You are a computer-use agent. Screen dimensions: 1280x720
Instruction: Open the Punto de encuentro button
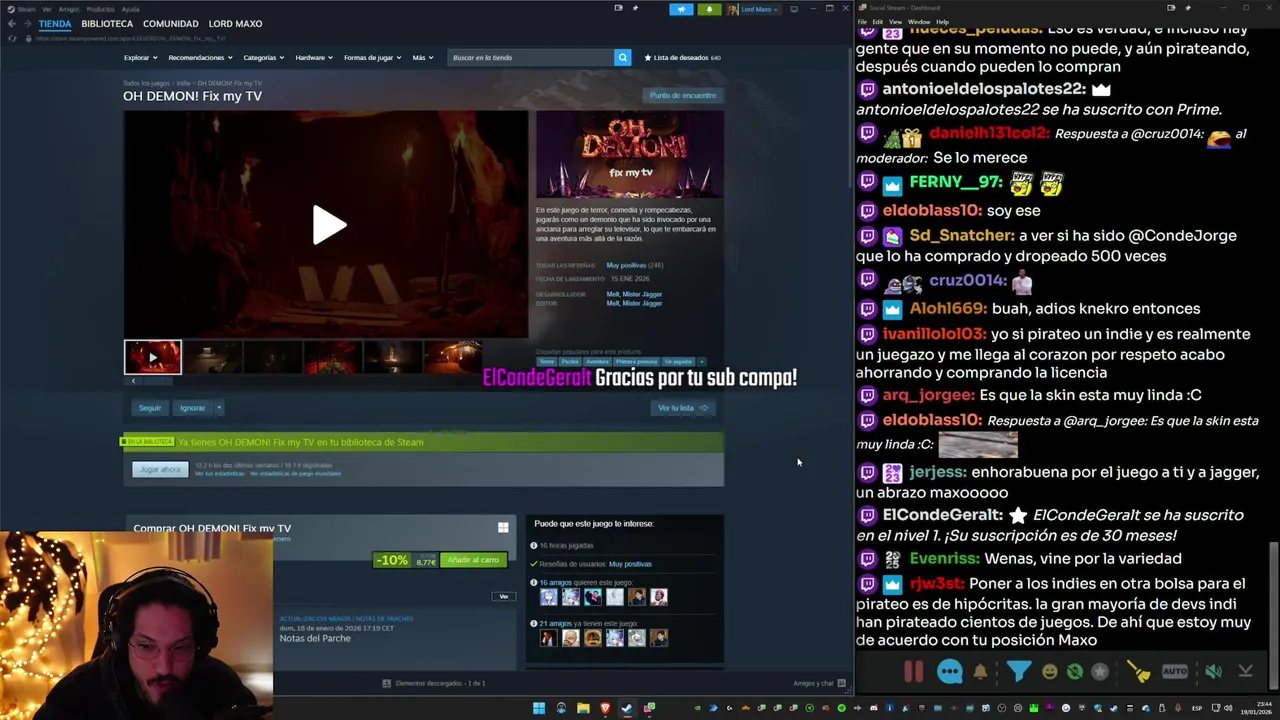click(x=683, y=95)
